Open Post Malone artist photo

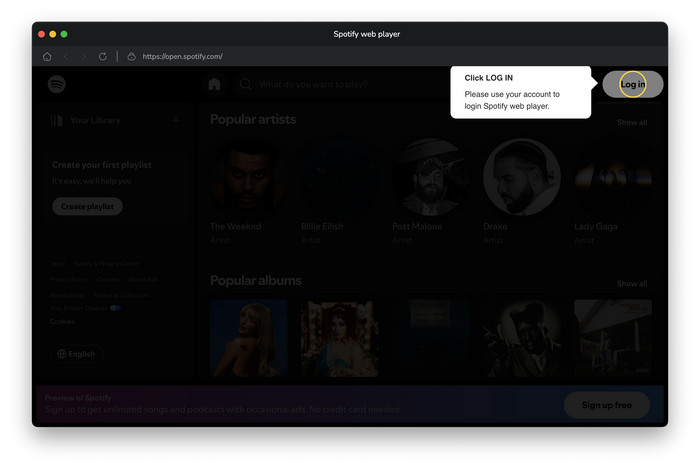(x=431, y=177)
